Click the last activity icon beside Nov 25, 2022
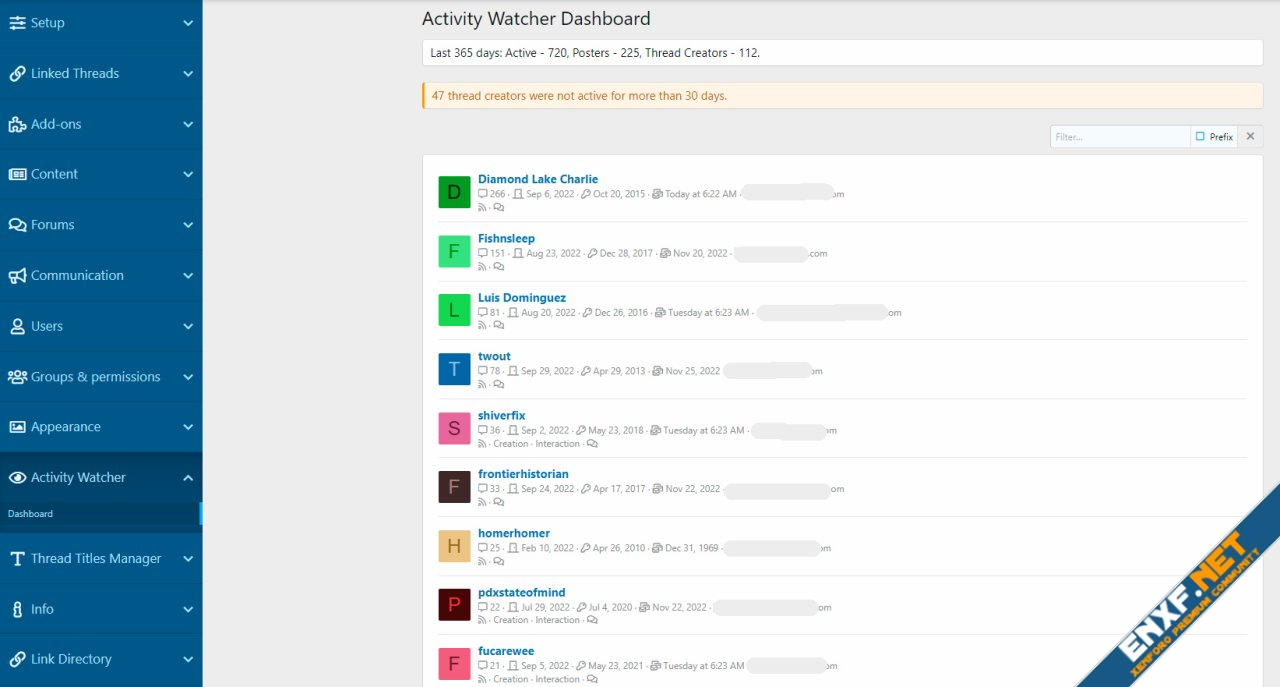The image size is (1280, 687). coord(657,371)
